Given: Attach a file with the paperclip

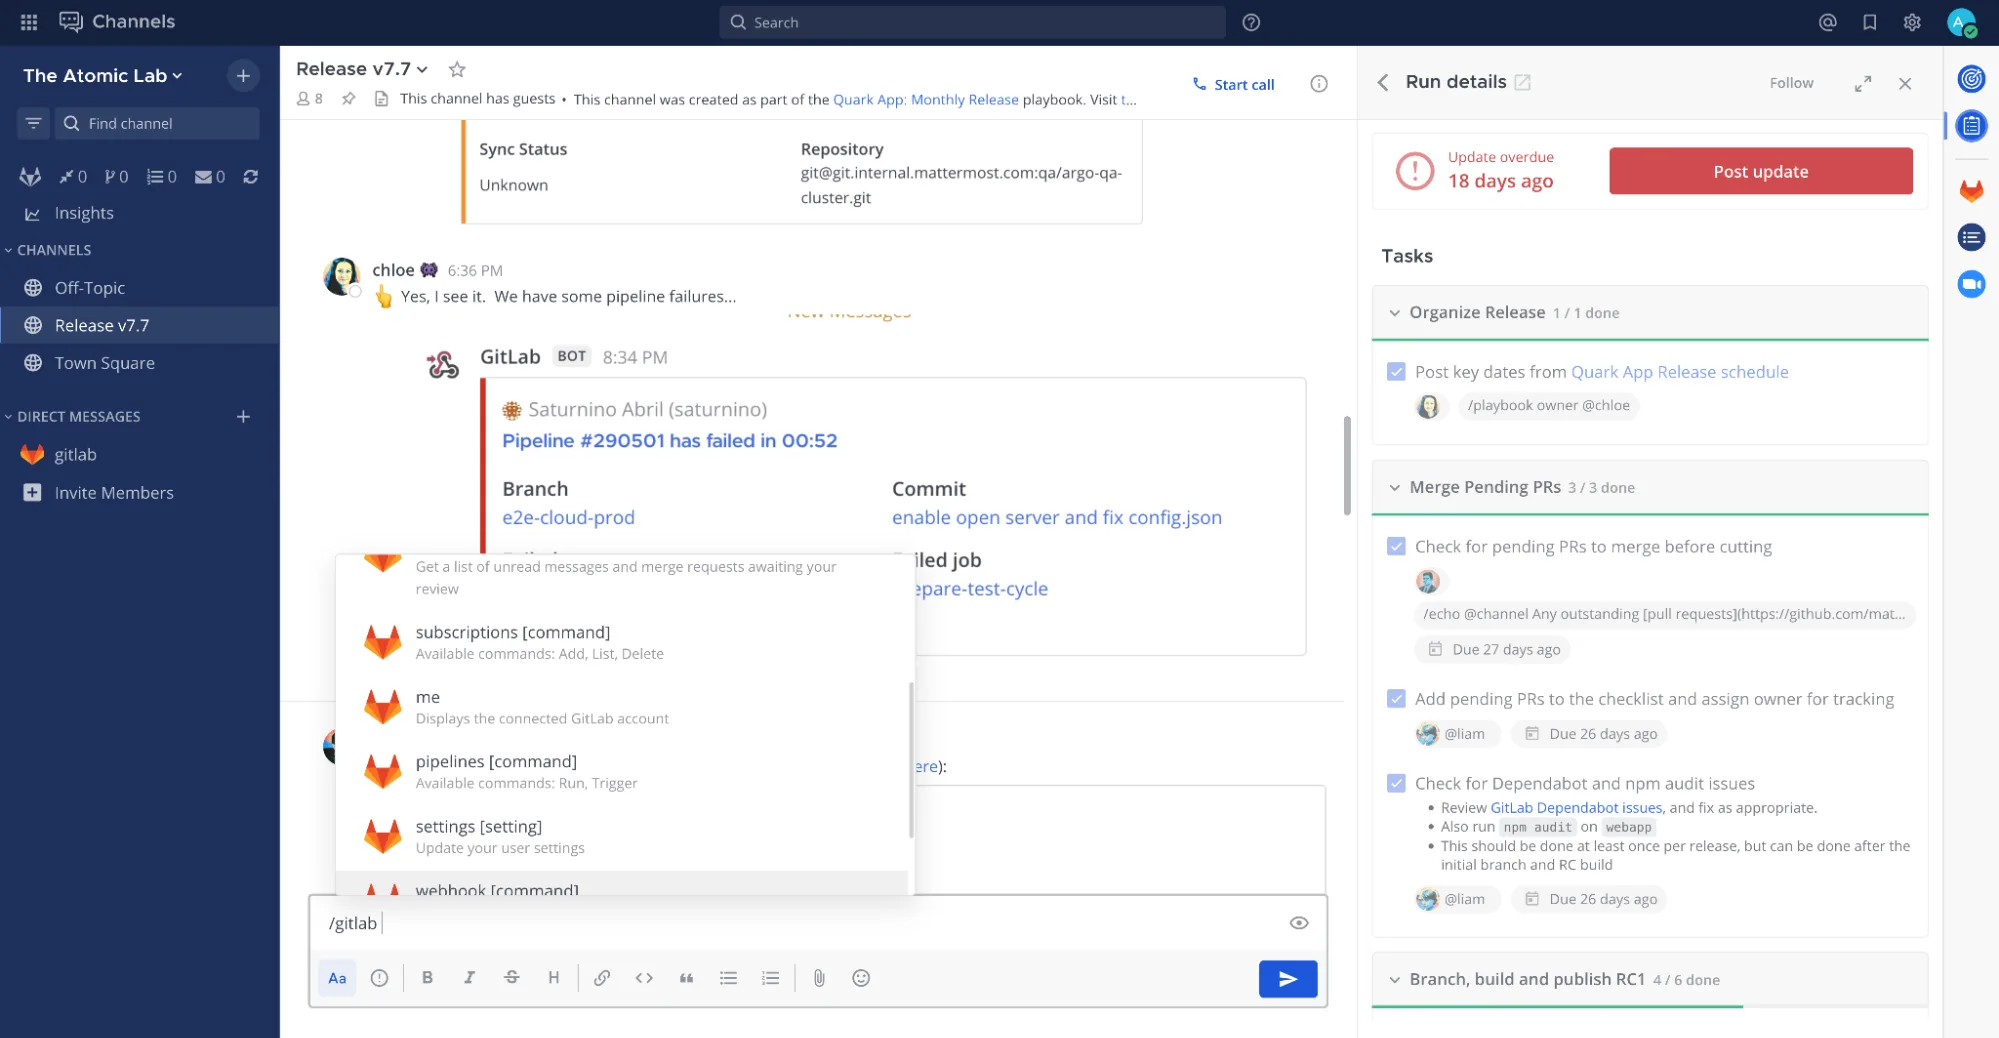Looking at the screenshot, I should click(819, 978).
